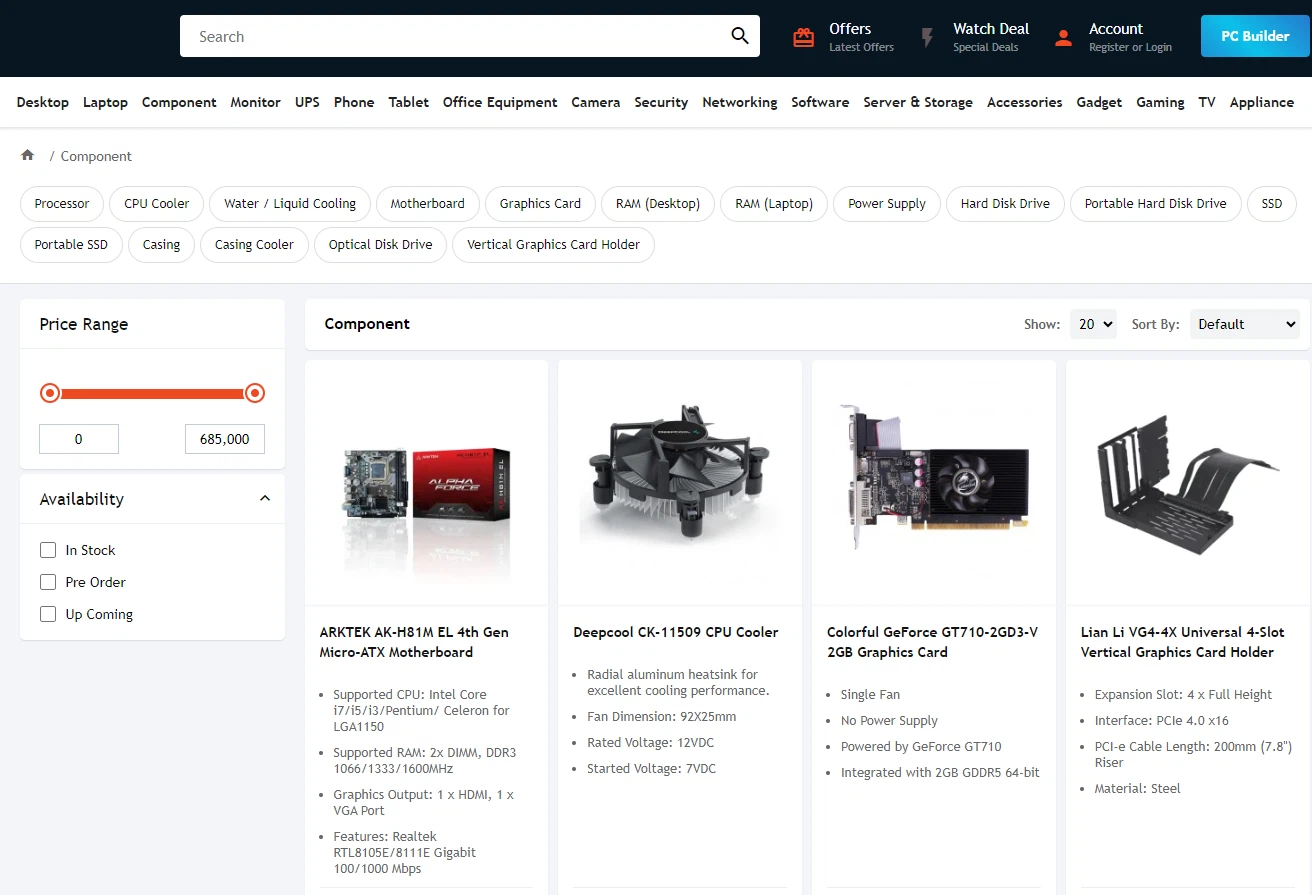Click the Watch Deal lightning icon
The height and width of the screenshot is (895, 1312).
pos(927,38)
